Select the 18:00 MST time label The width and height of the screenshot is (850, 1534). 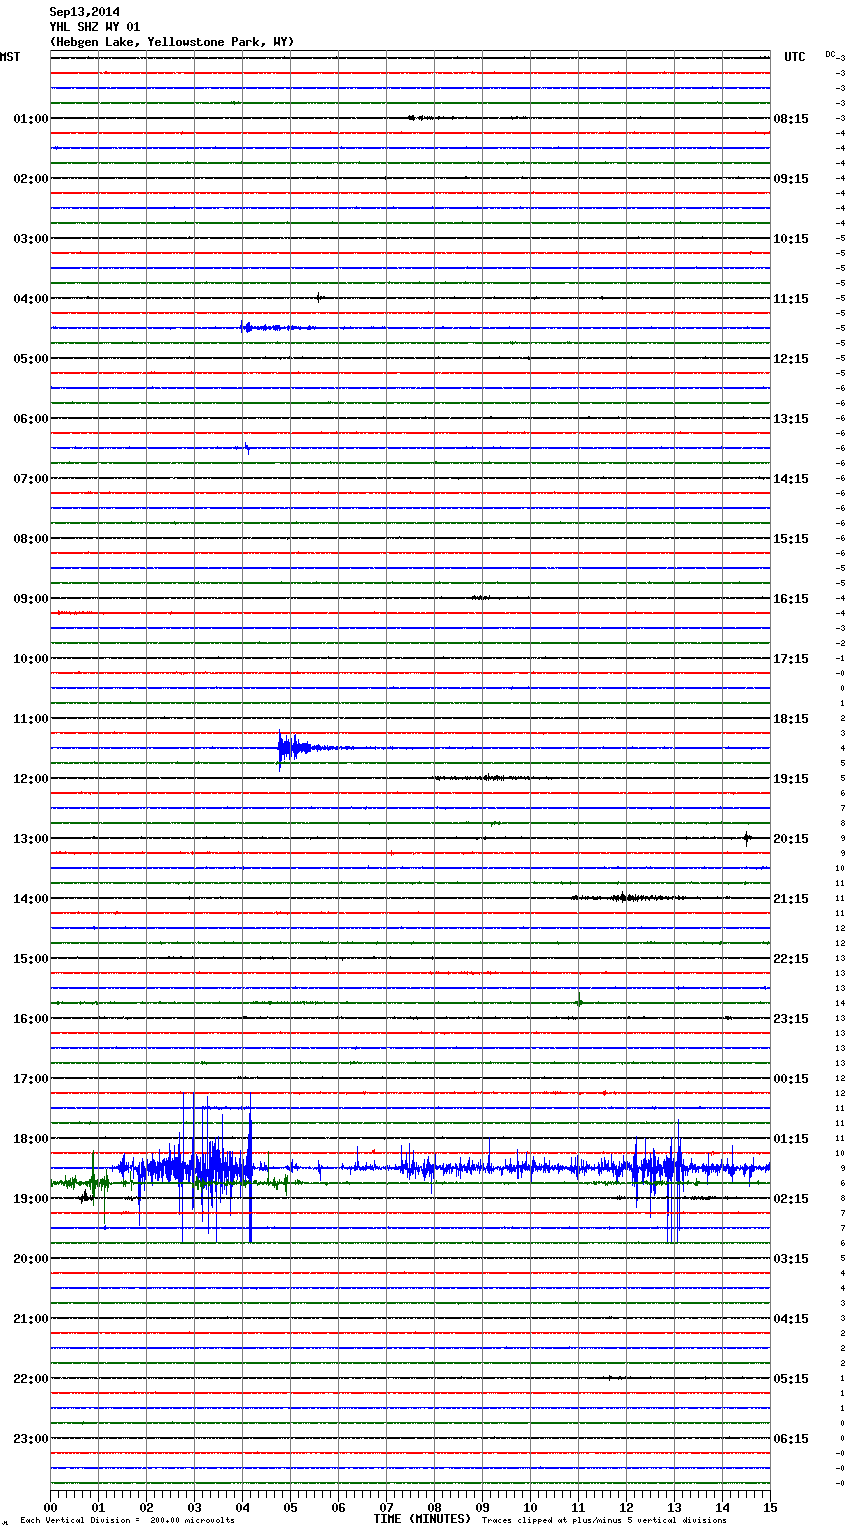pyautogui.click(x=30, y=1139)
